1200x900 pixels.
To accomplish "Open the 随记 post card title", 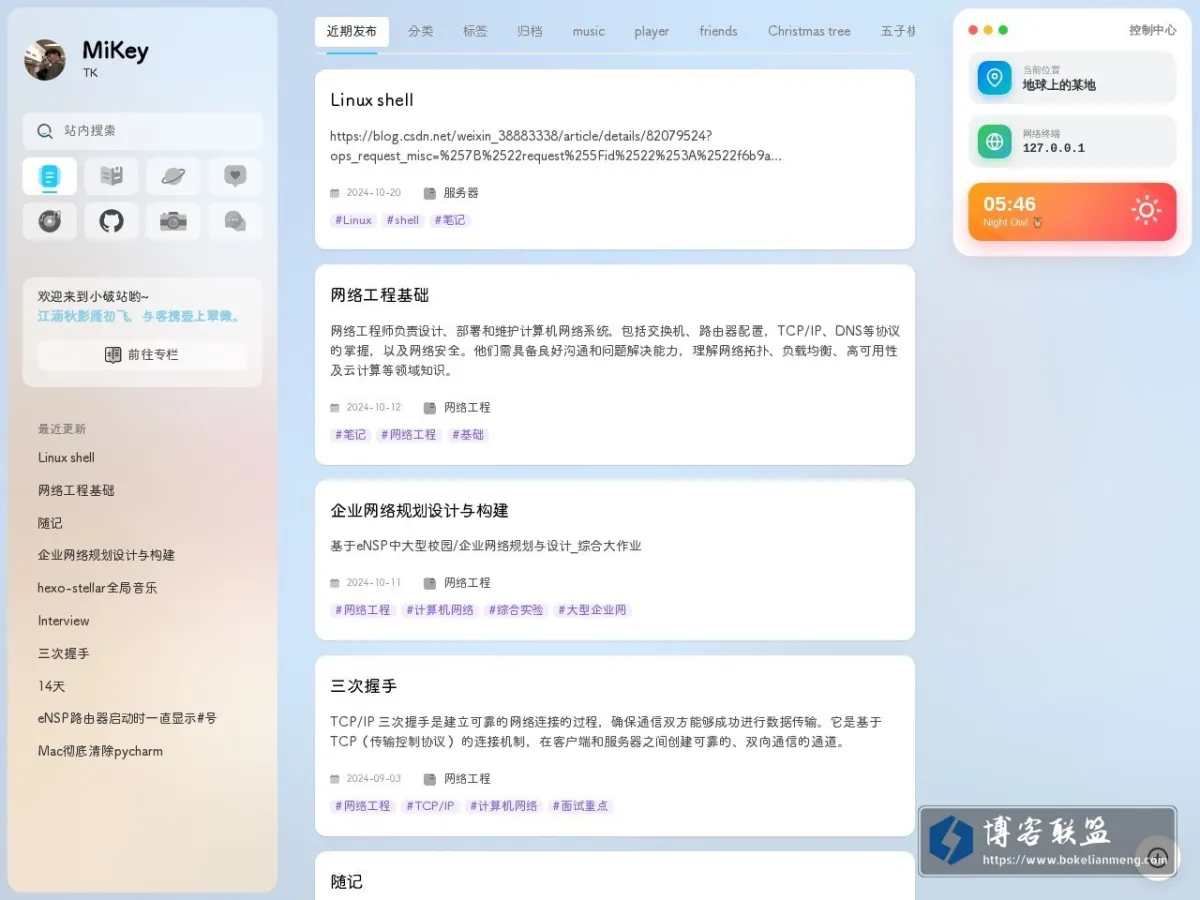I will (347, 881).
